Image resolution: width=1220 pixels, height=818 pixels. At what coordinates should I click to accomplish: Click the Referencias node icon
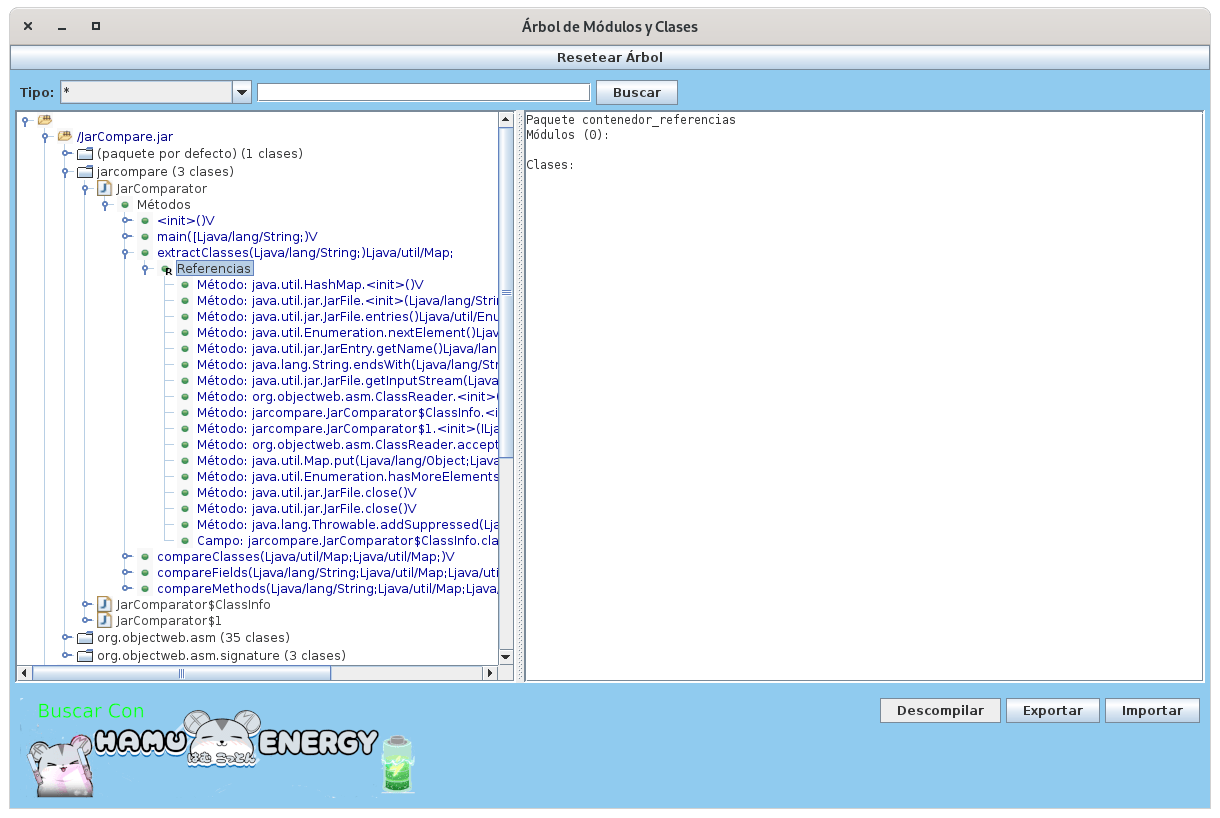pyautogui.click(x=166, y=269)
